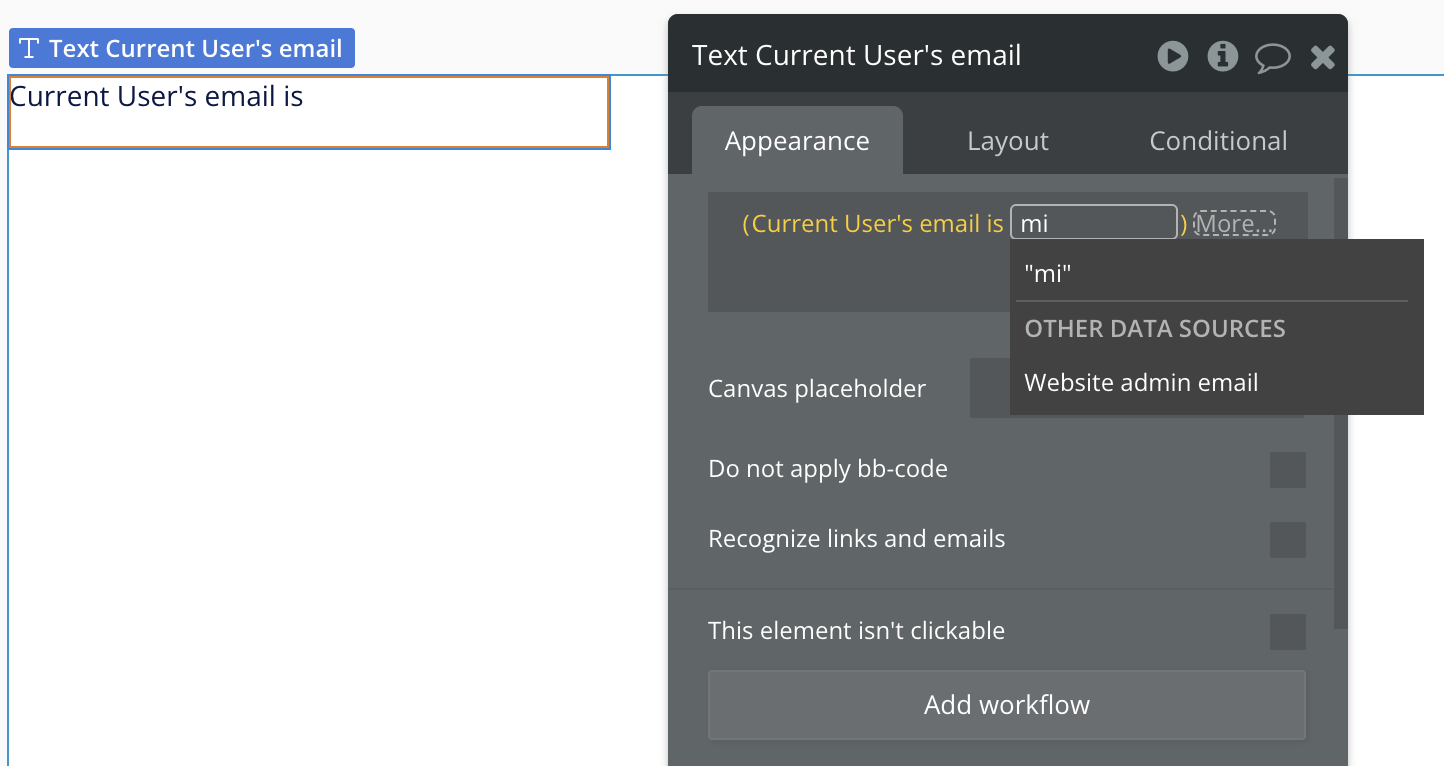Select the "mi" suggestion in the dropdown
This screenshot has height=766, width=1444.
(x=1048, y=273)
